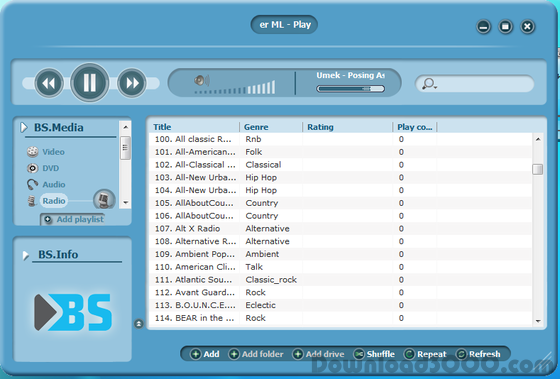560x379 pixels.
Task: Skip to previous track with rewind button
Action: pos(49,83)
